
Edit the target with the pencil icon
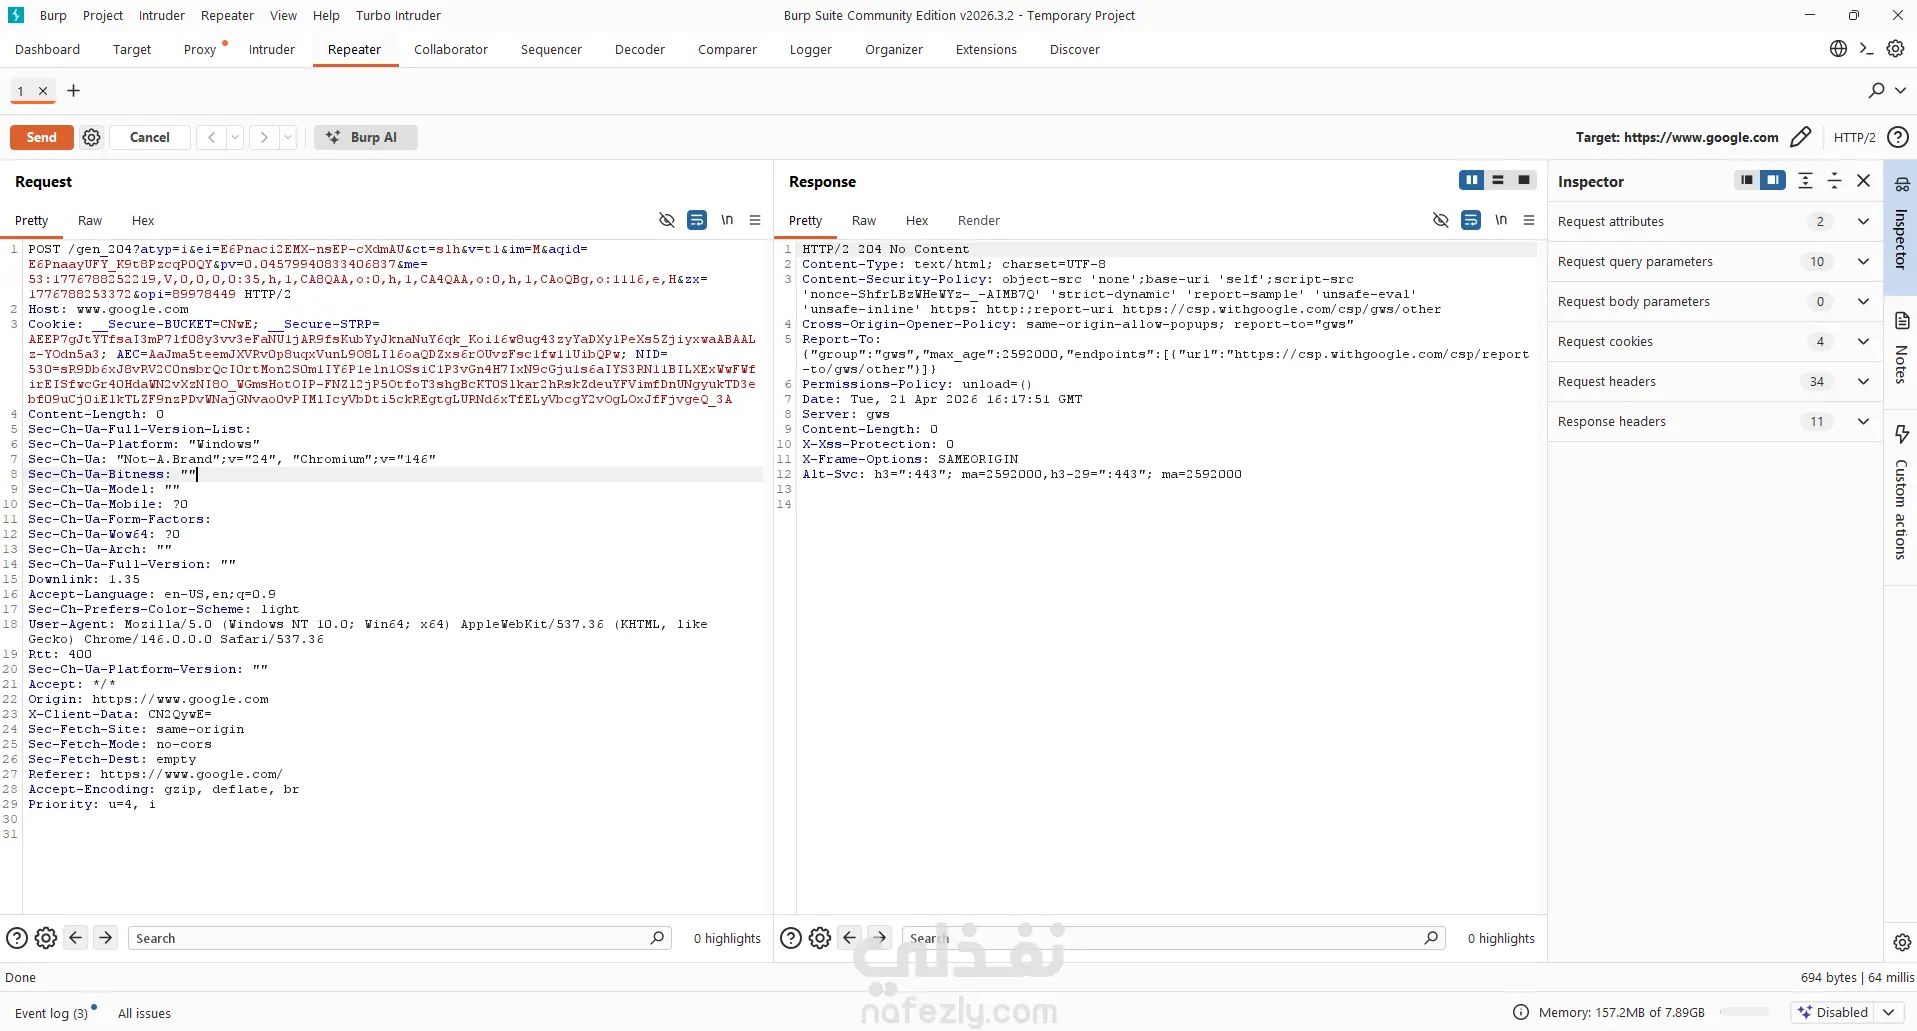[1801, 137]
